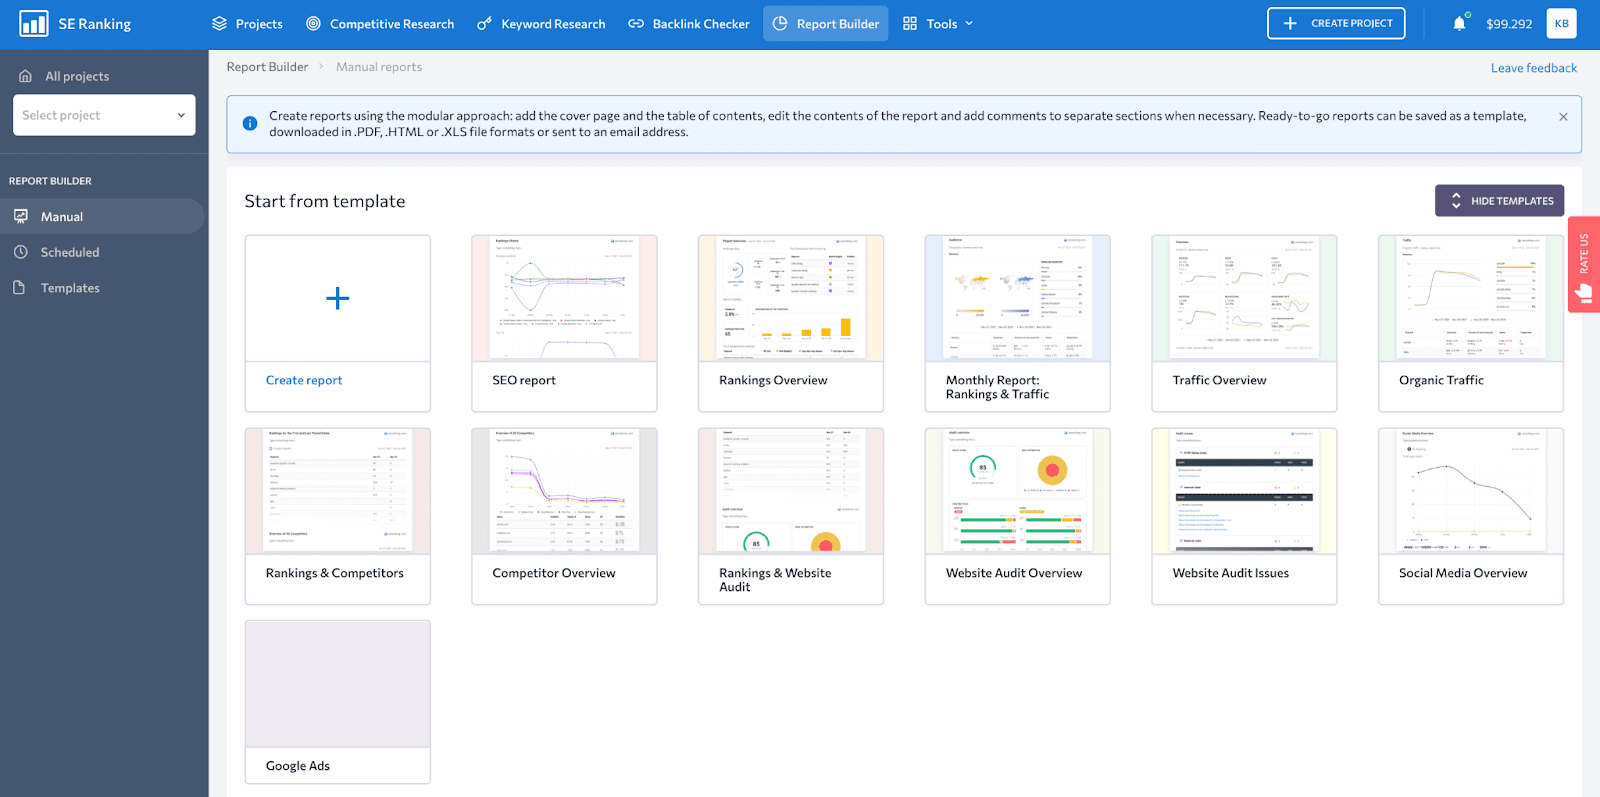
Task: Click the Traffic Overview label
Action: pyautogui.click(x=1220, y=380)
